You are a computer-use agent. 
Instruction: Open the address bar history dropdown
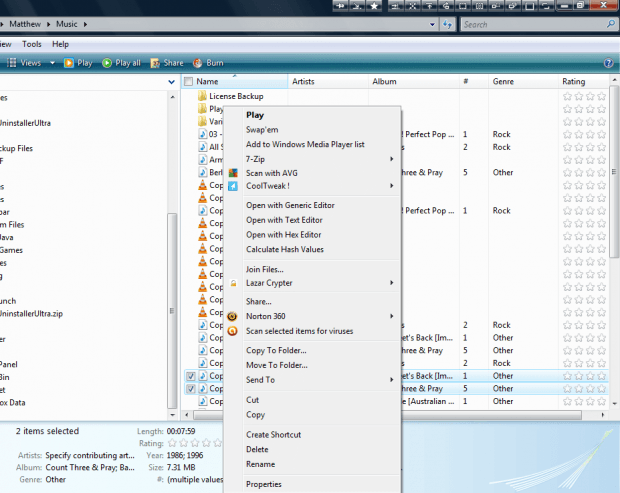[432, 25]
